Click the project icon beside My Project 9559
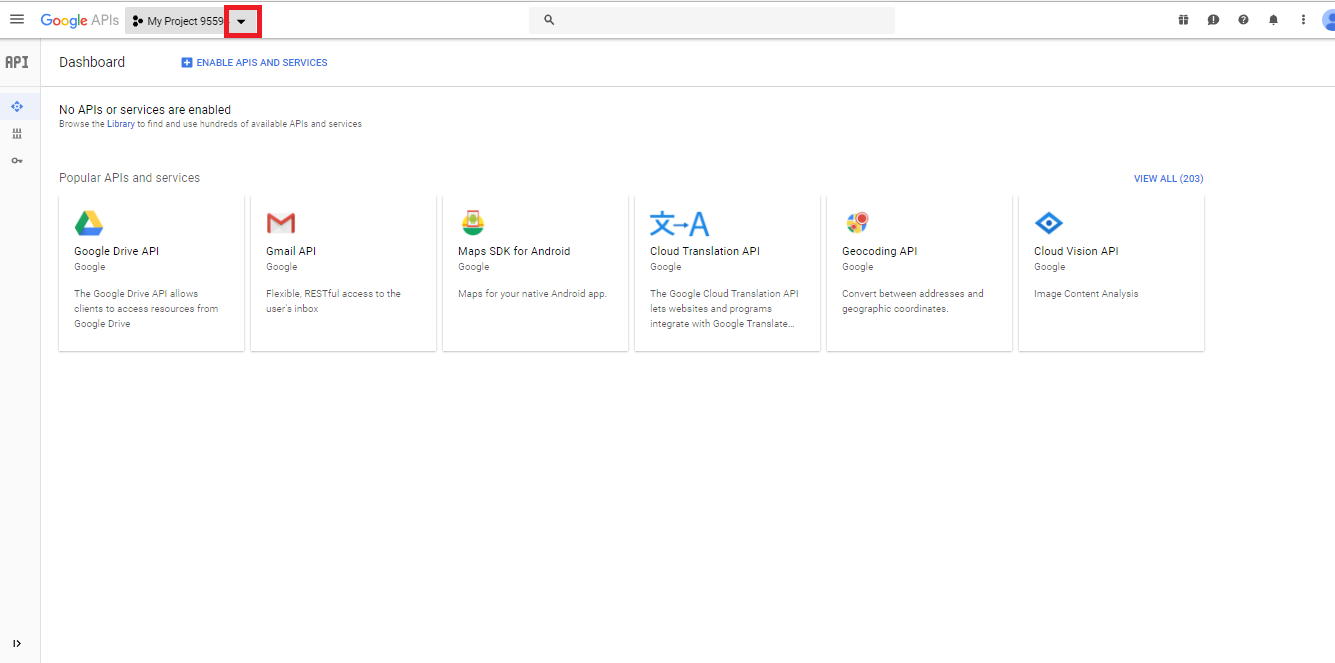The image size is (1335, 663). point(138,21)
